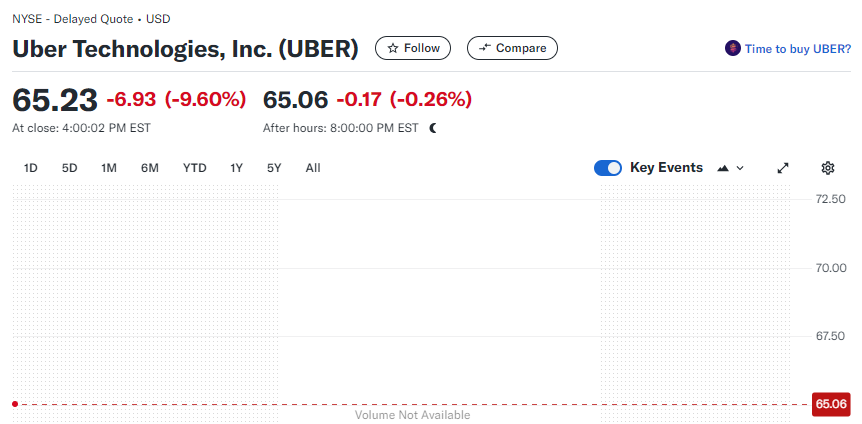Click the mountain chart type icon
The width and height of the screenshot is (862, 424).
coord(723,168)
